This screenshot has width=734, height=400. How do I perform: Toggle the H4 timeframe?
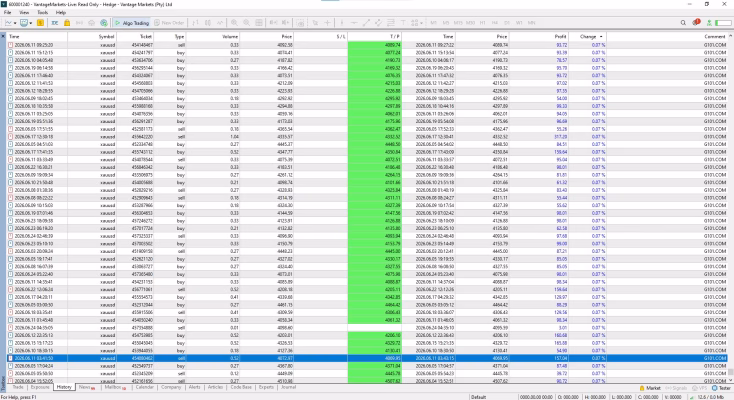pyautogui.click(x=495, y=22)
